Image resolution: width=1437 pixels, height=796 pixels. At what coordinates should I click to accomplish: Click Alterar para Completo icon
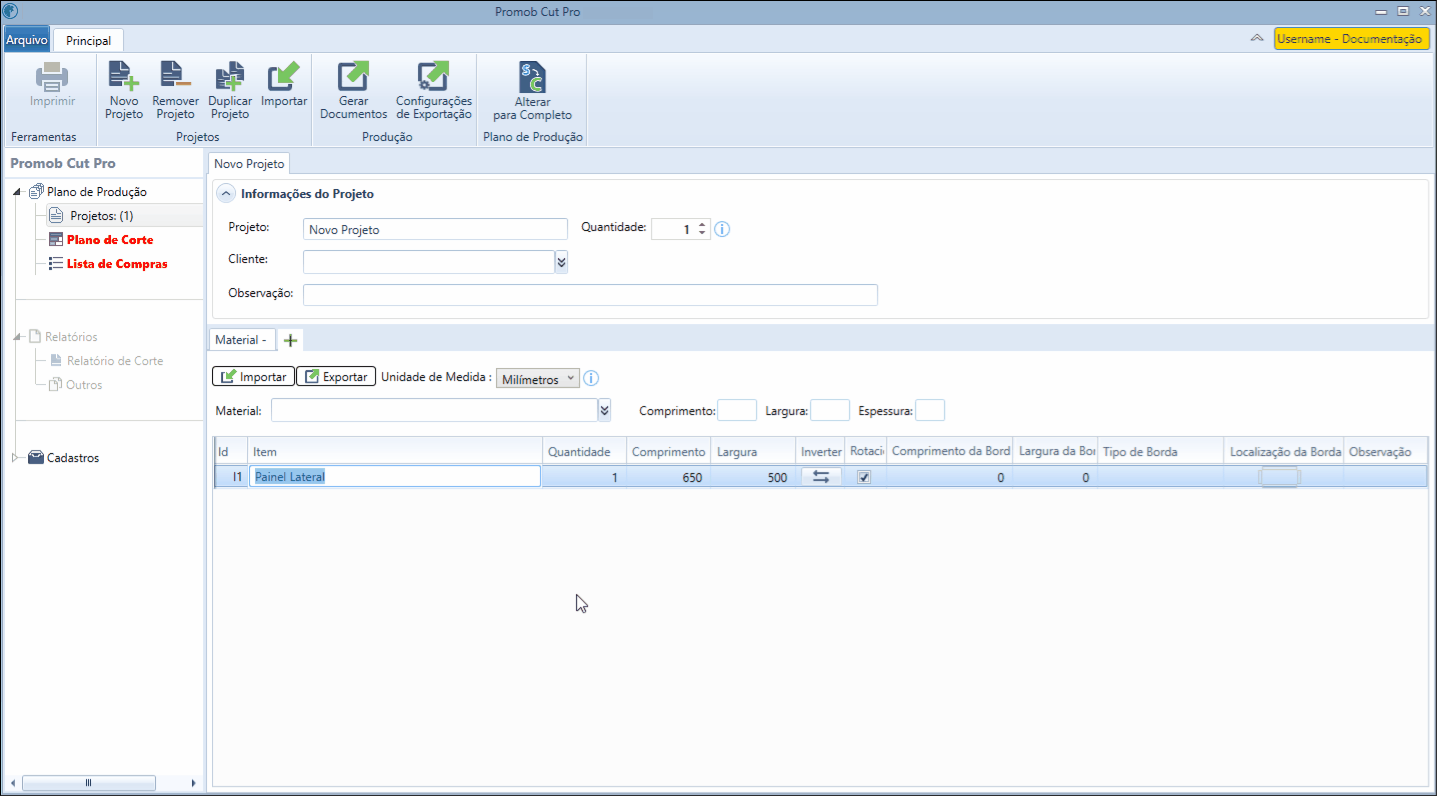[532, 77]
